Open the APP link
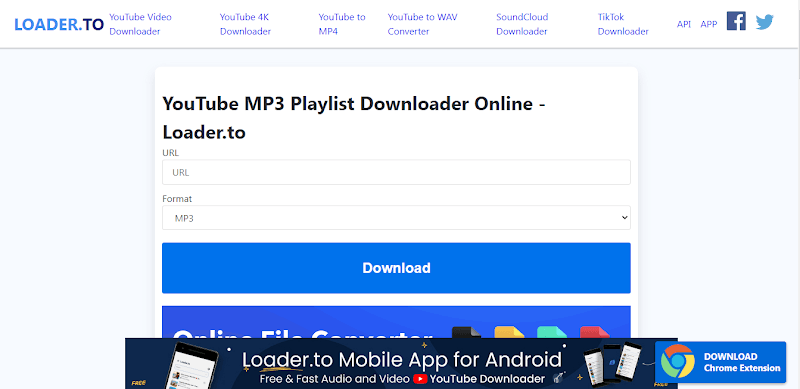 coord(709,24)
